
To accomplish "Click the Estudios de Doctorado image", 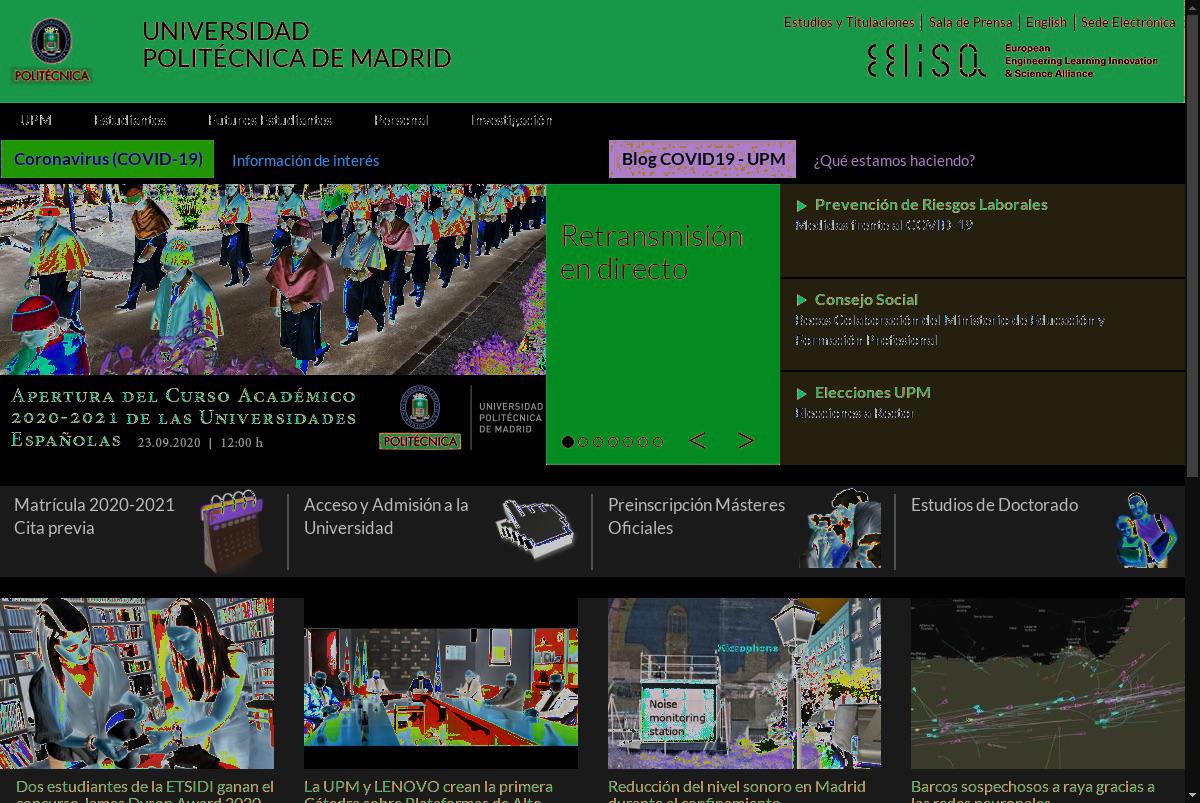I will (x=1146, y=529).
